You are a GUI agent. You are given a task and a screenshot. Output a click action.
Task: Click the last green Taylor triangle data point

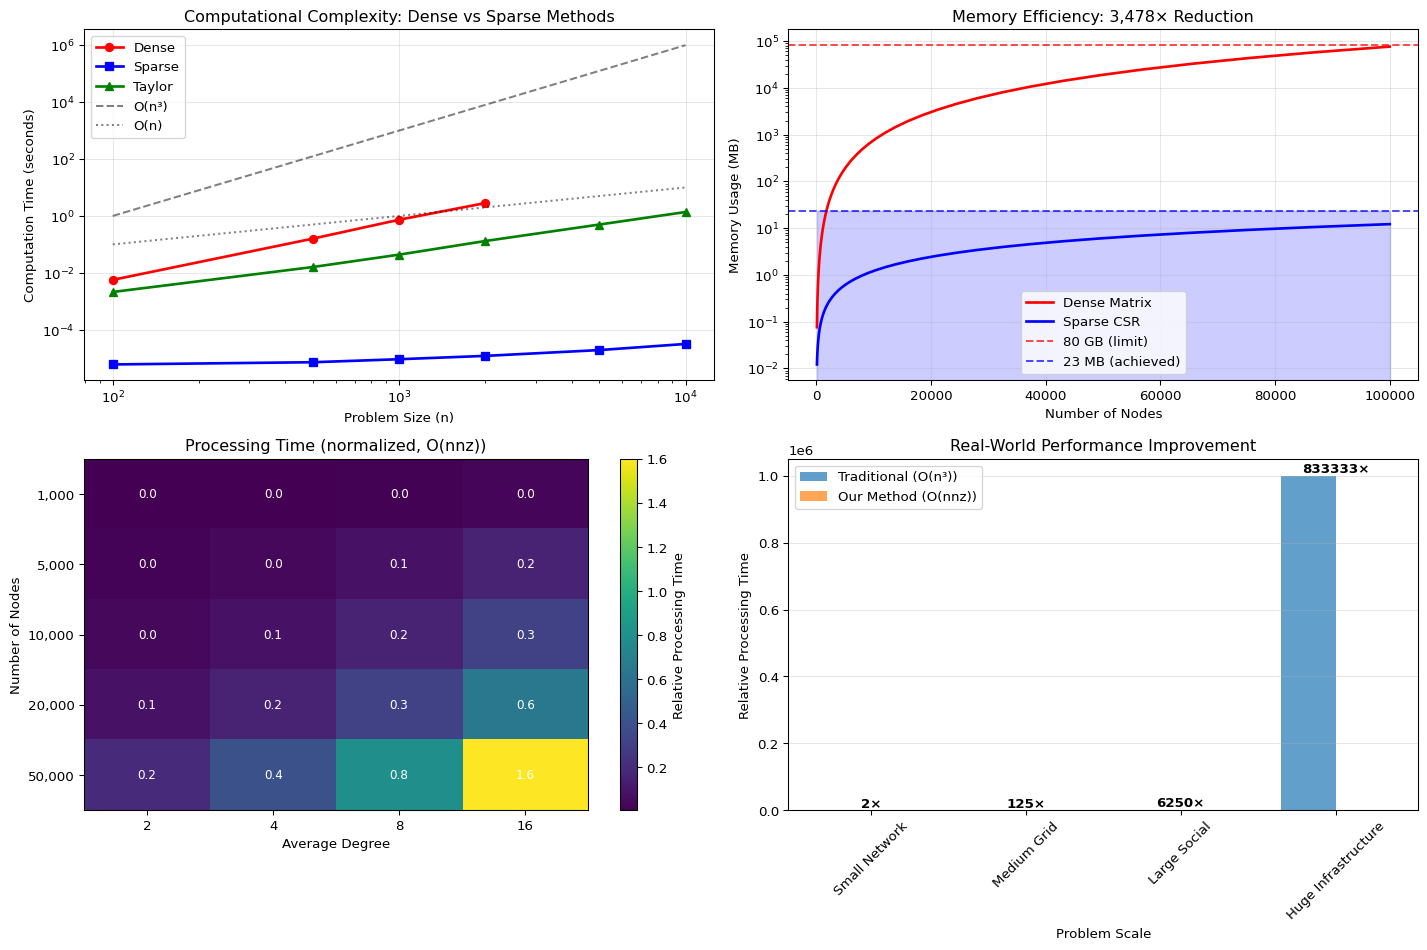[x=685, y=212]
